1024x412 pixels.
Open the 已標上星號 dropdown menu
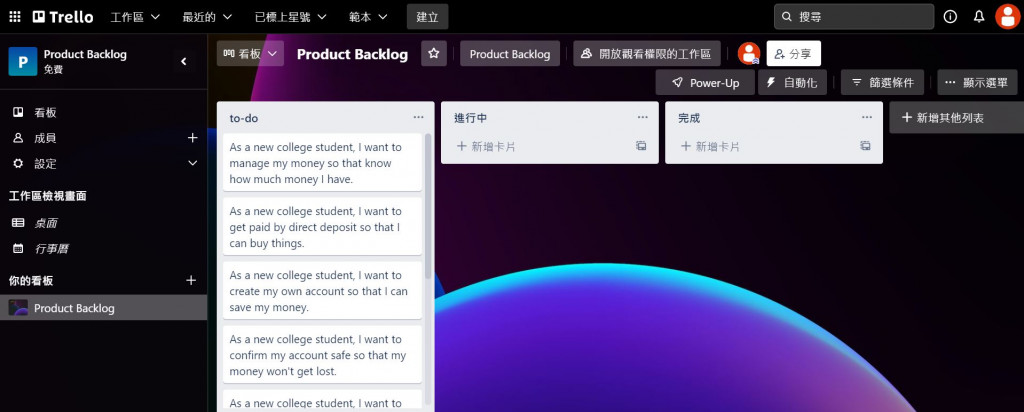pyautogui.click(x=291, y=16)
